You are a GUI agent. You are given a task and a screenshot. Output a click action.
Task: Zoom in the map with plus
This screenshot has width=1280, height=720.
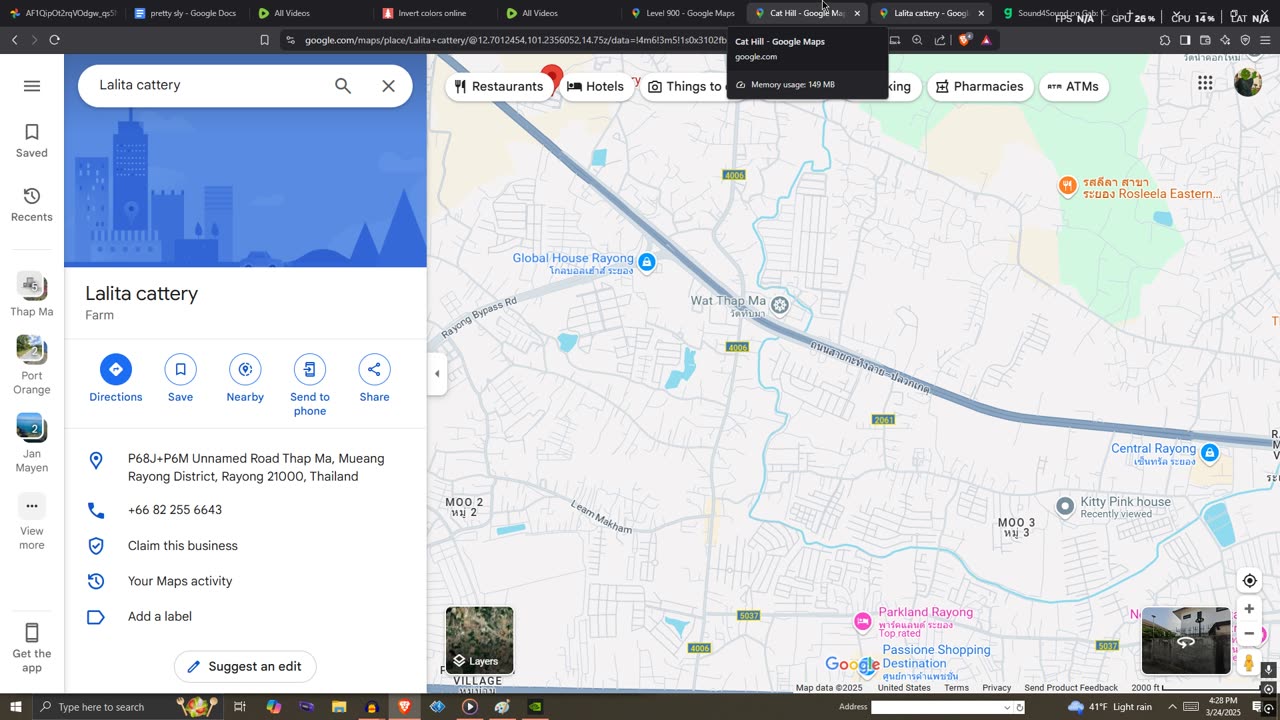[x=1249, y=609]
